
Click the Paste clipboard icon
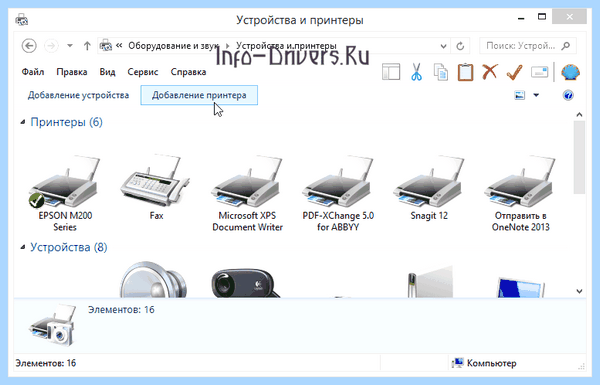click(x=465, y=72)
